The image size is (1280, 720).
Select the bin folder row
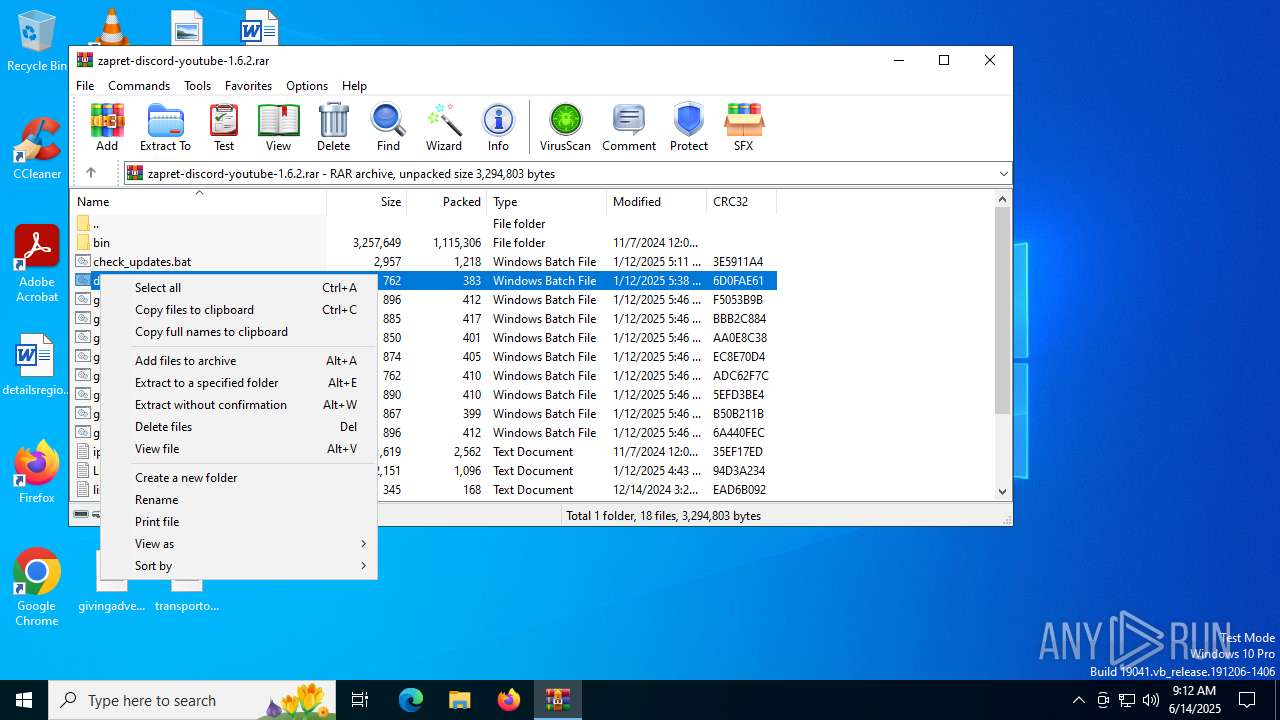coord(424,243)
